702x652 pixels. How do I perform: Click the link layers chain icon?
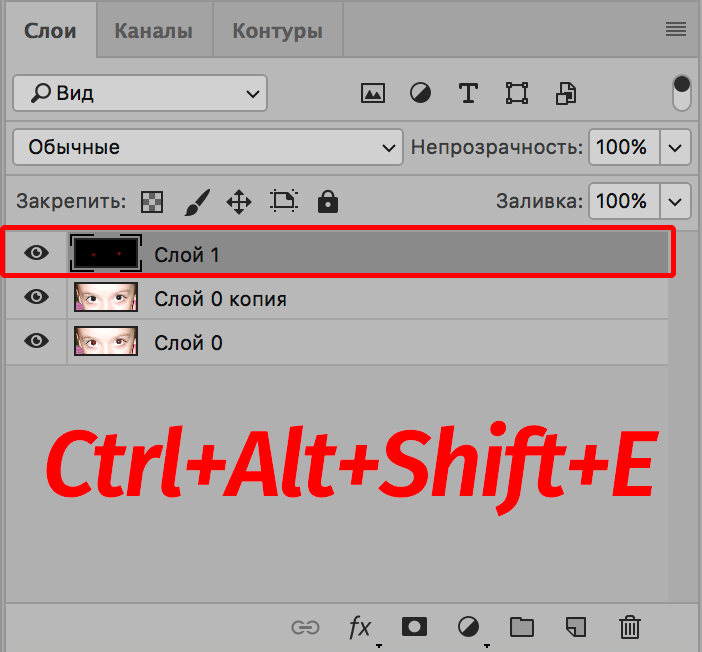click(305, 627)
